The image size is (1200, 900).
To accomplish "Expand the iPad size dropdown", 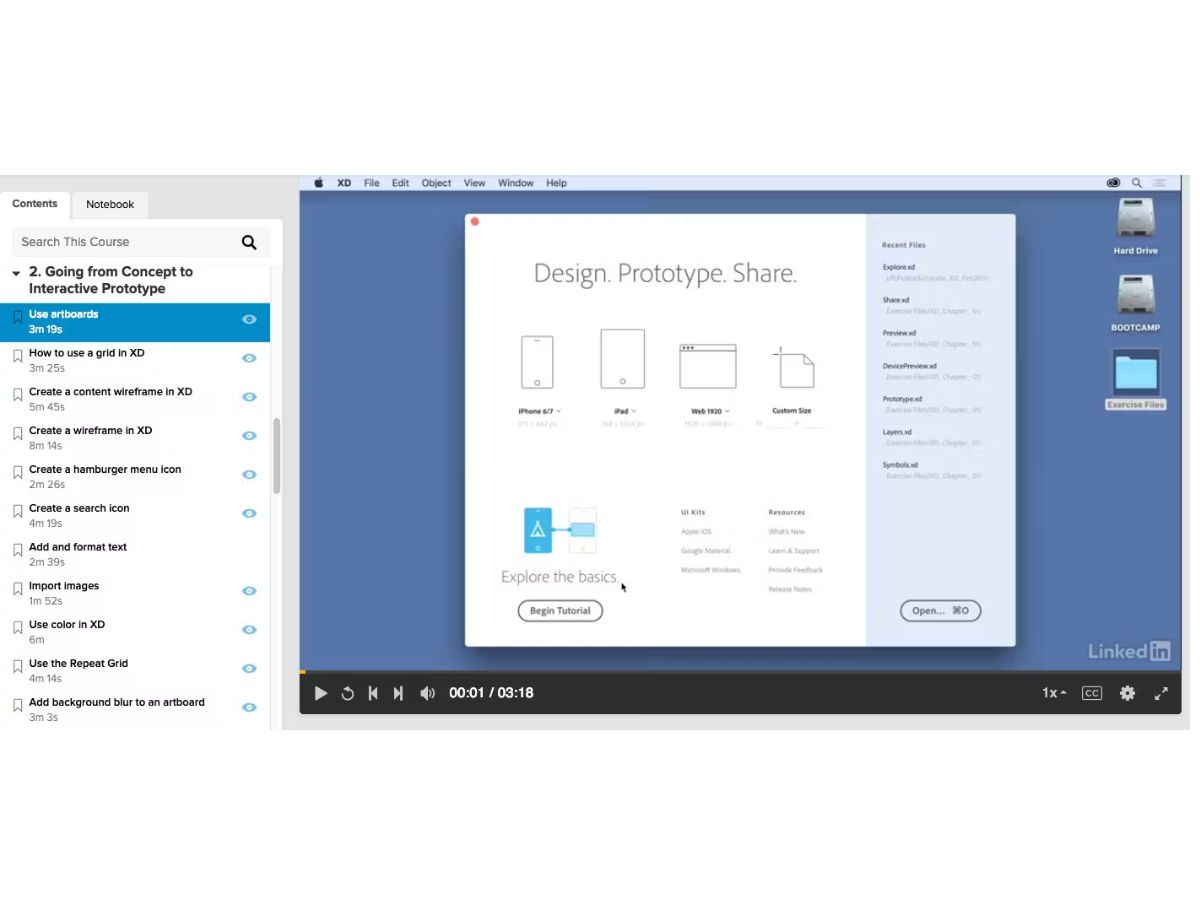I will 634,411.
